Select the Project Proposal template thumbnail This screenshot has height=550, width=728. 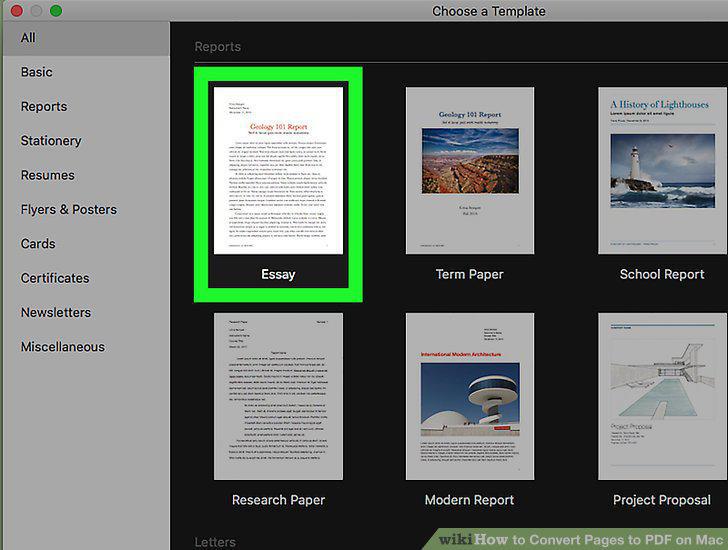[663, 396]
